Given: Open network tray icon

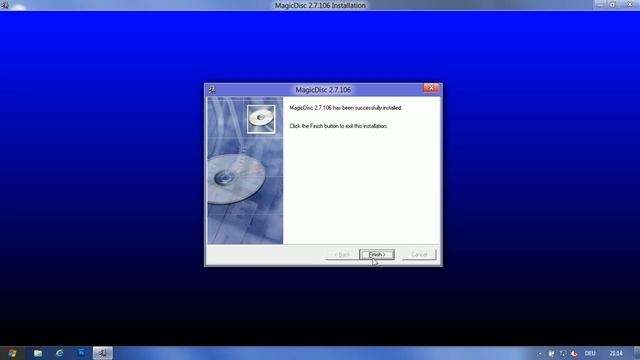Looking at the screenshot, I should (x=563, y=353).
